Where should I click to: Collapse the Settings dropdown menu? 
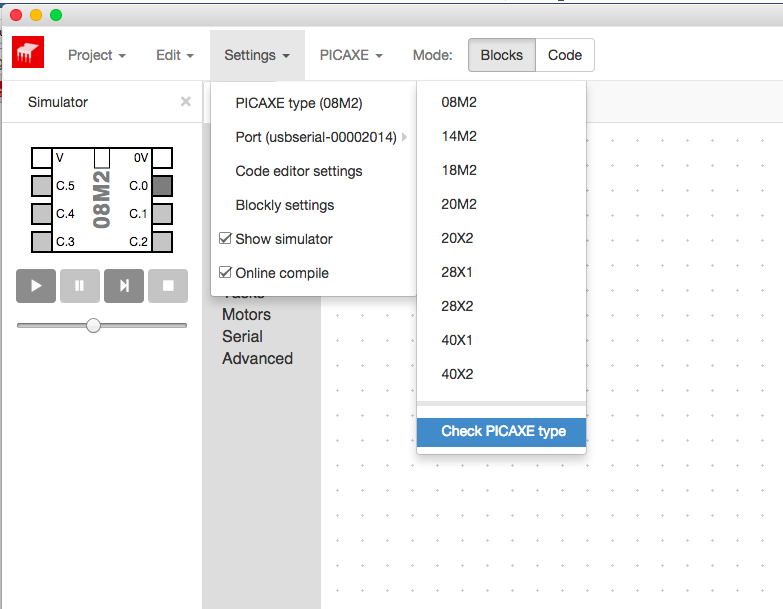tap(257, 55)
